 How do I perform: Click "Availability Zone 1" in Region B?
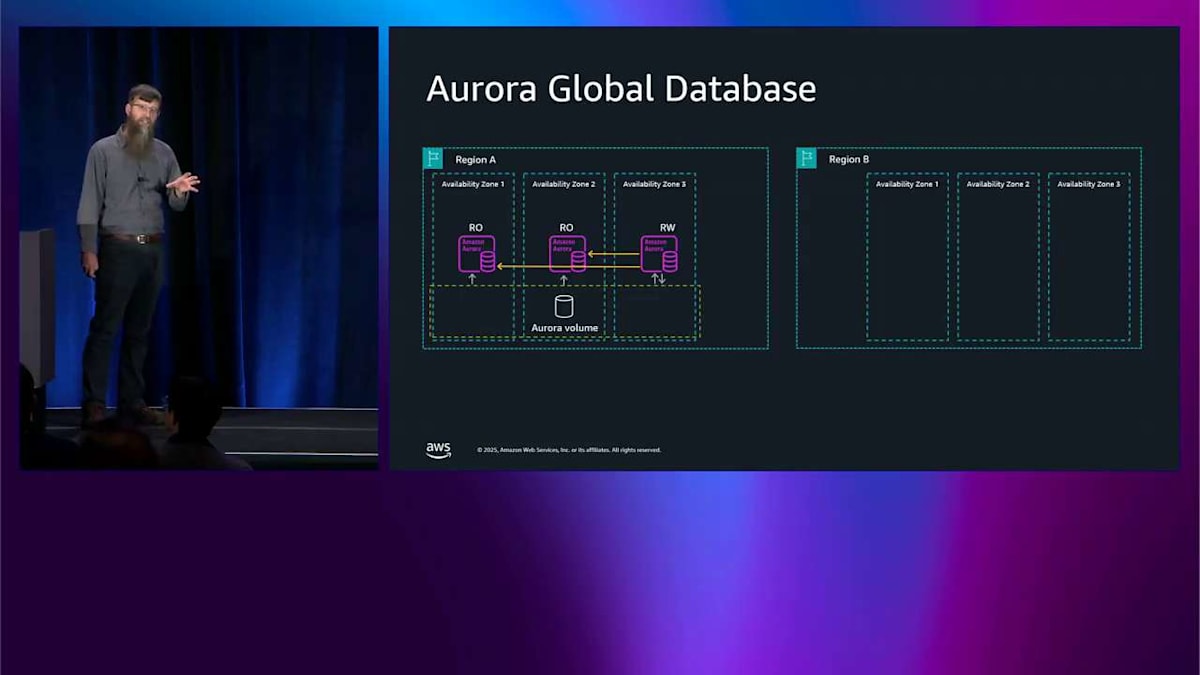(x=907, y=184)
